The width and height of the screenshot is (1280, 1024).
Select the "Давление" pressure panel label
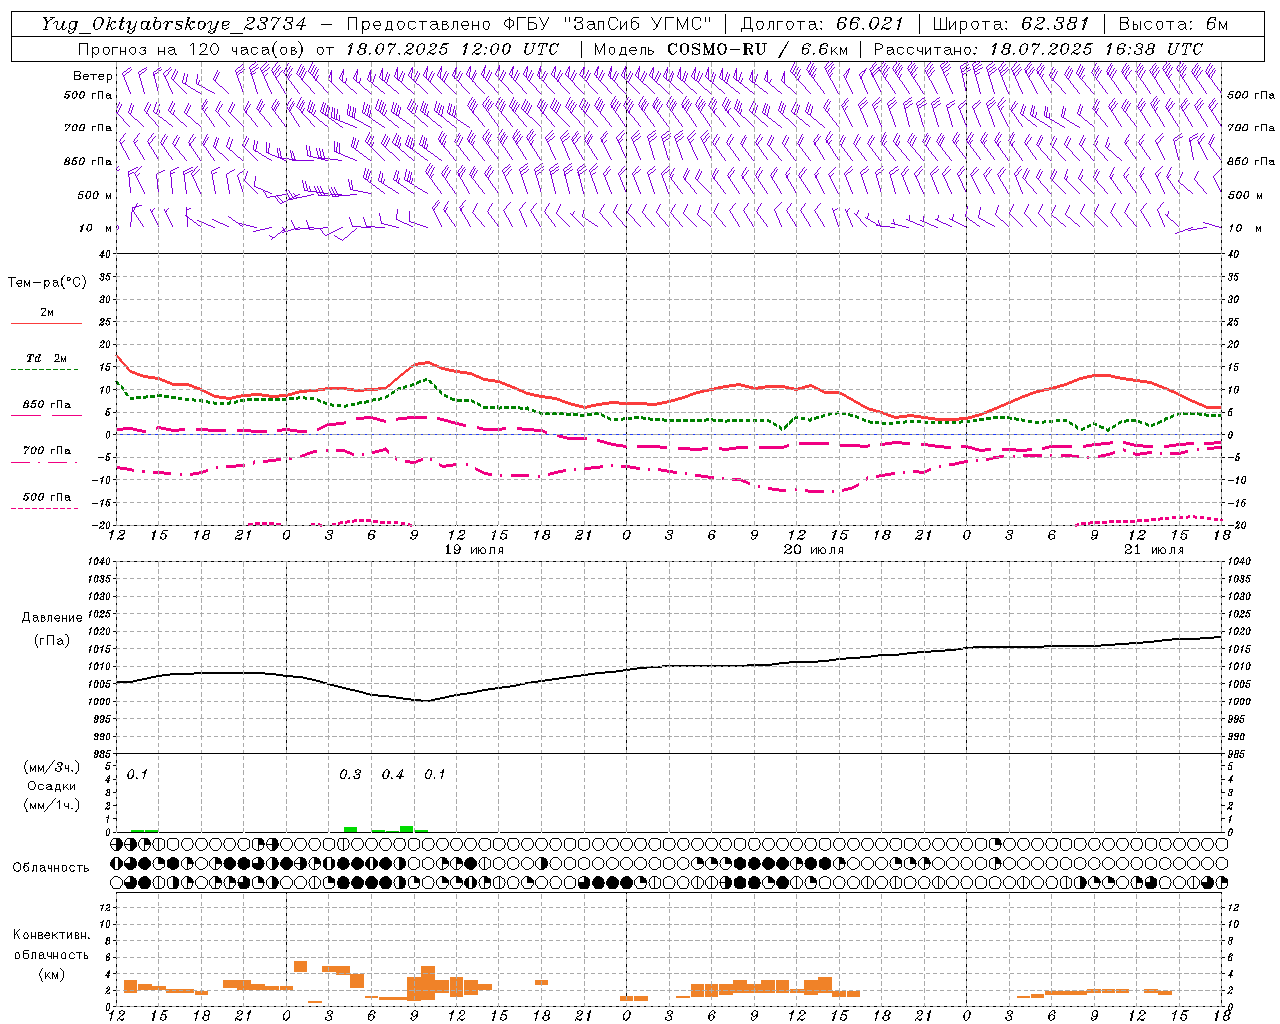tap(52, 618)
